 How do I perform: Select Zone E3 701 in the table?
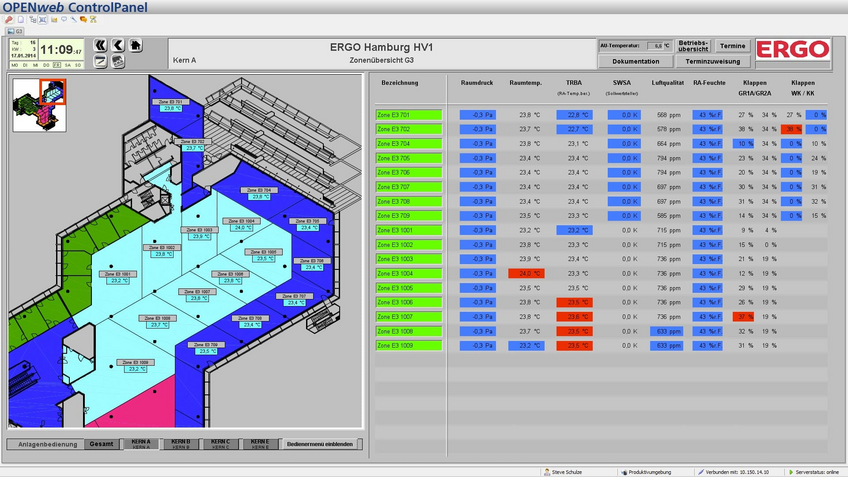pos(409,115)
